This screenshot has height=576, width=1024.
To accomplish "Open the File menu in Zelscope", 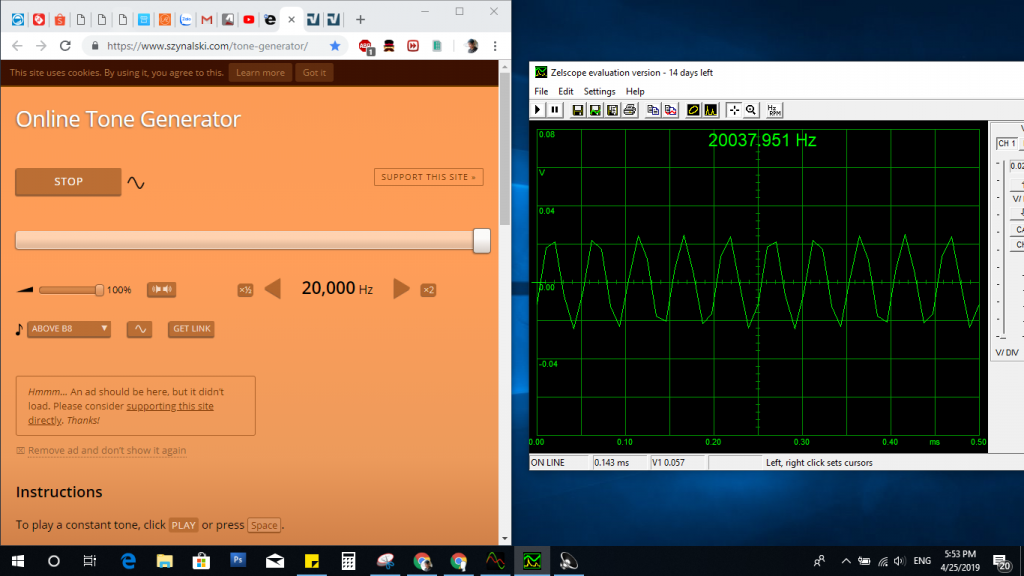I will pos(541,91).
